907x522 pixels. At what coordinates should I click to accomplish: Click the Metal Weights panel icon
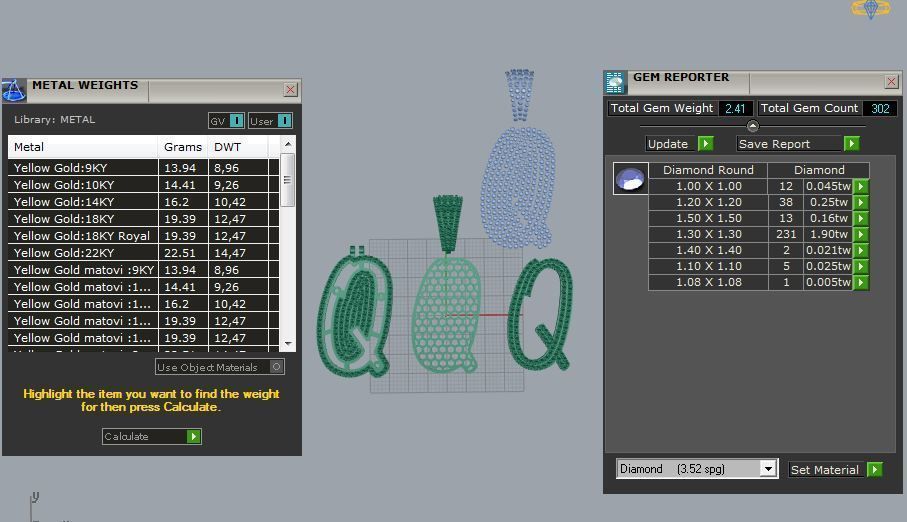pos(13,90)
